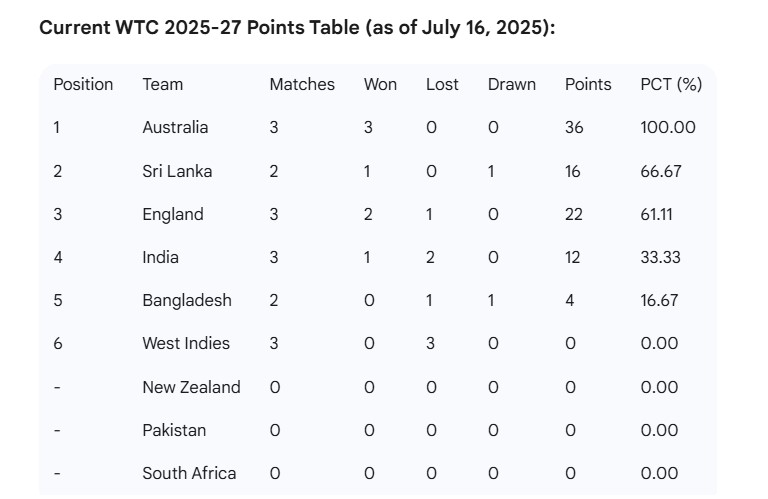
Task: Select the England team cell
Action: (173, 214)
